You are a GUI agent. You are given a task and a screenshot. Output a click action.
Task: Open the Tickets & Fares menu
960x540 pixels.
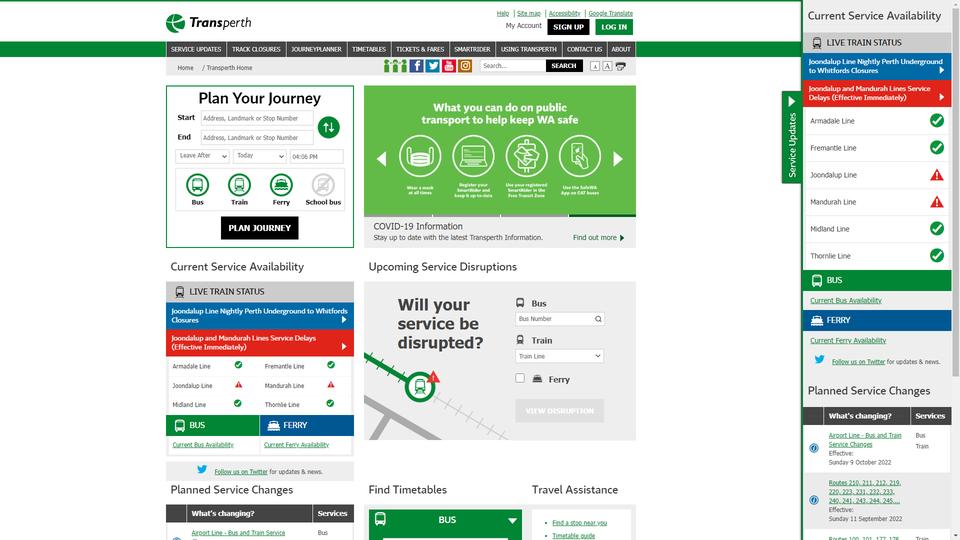(420, 50)
